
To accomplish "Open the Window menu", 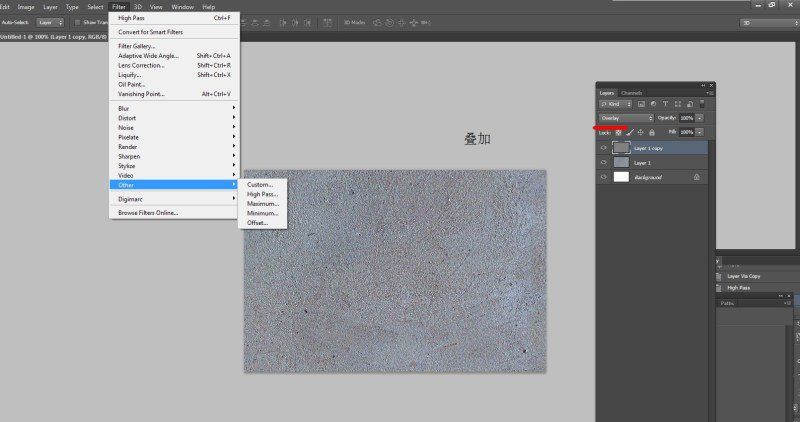I will (x=183, y=7).
